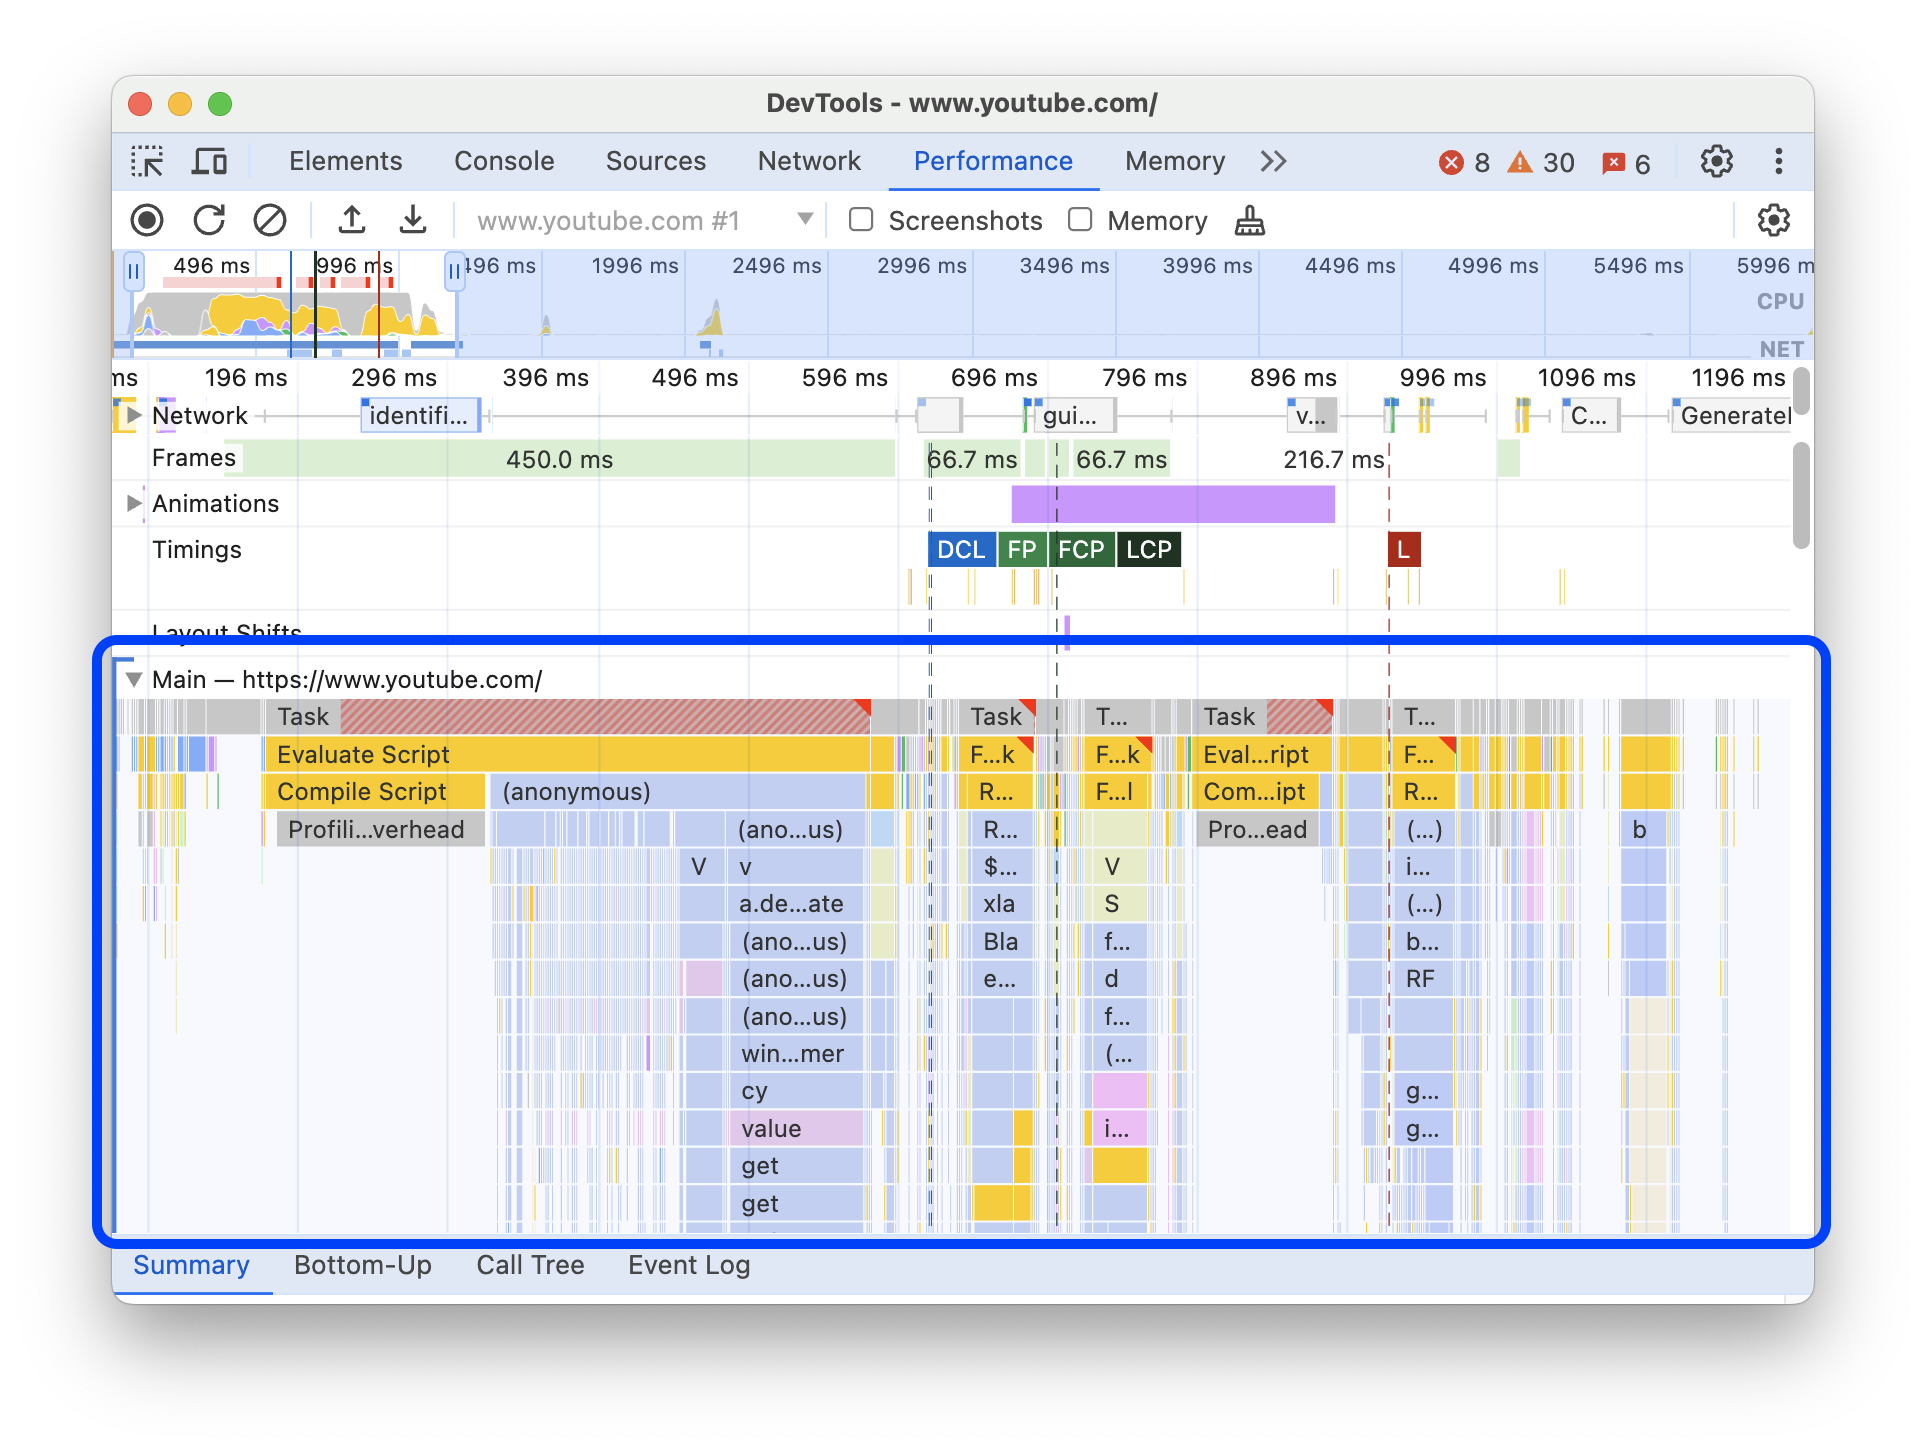The height and width of the screenshot is (1452, 1926).
Task: Click the DevTools overflow menu icon
Action: pos(1777,160)
